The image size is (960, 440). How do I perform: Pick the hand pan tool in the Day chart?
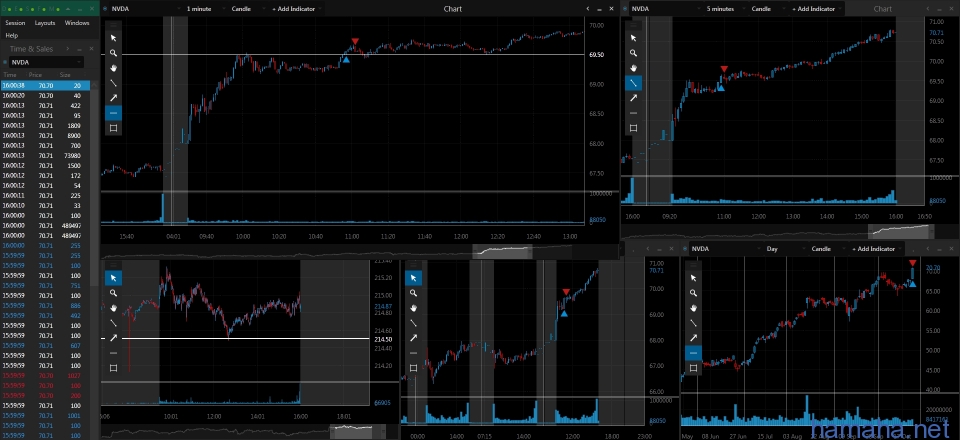tap(693, 308)
